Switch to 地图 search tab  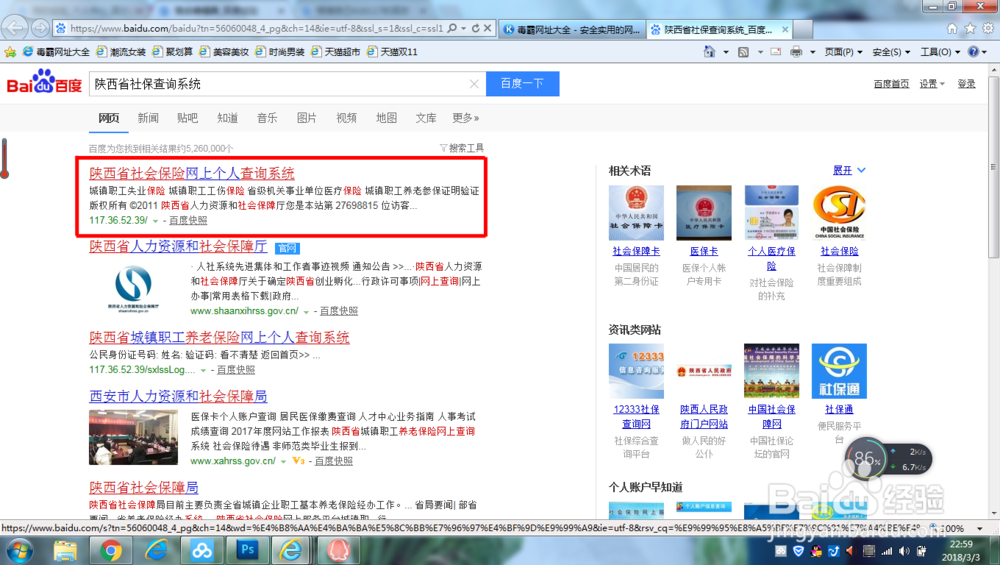[x=386, y=118]
